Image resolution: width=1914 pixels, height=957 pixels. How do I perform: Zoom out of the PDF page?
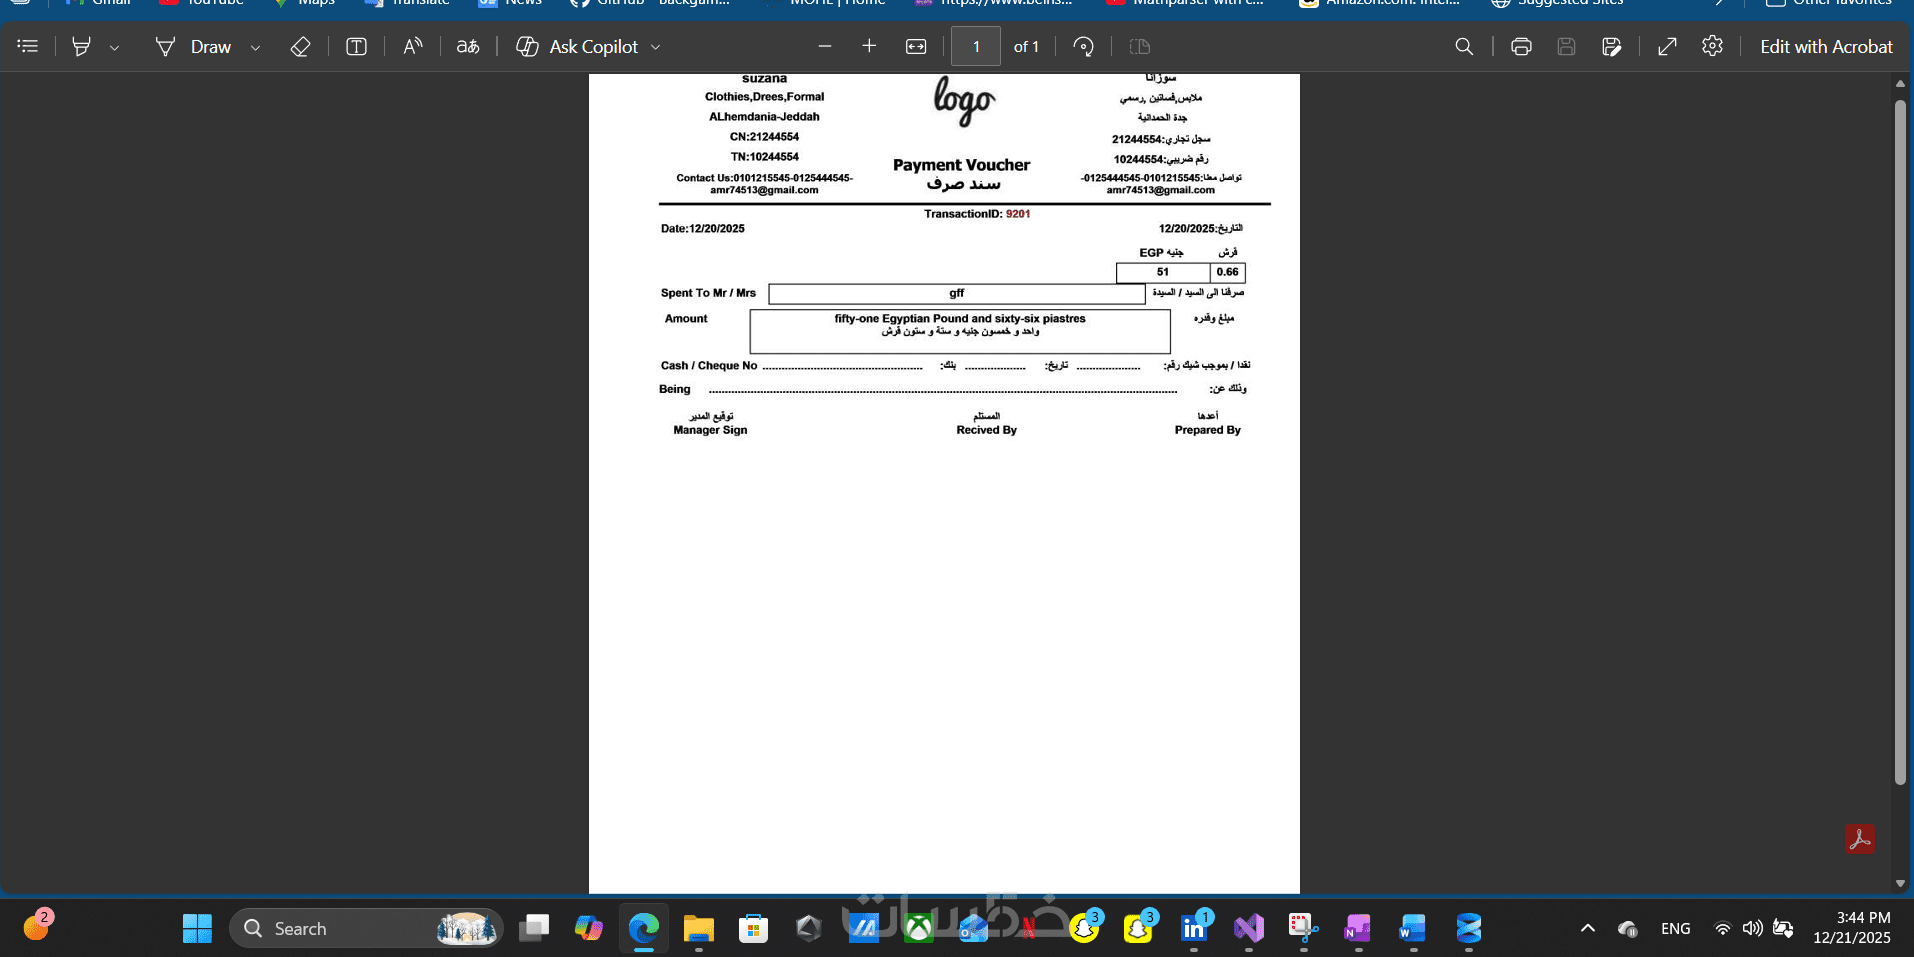(824, 46)
